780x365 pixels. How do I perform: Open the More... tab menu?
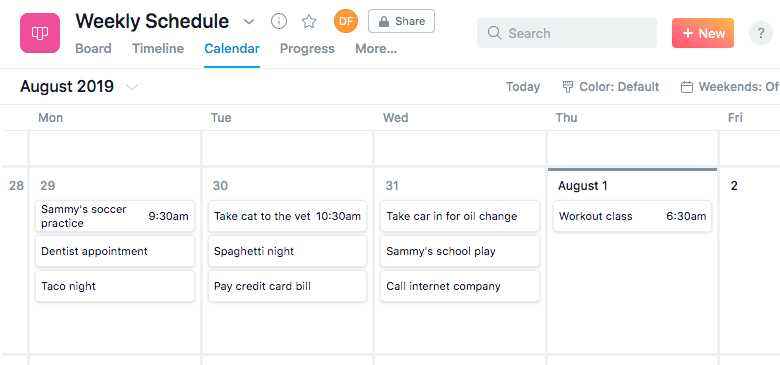point(376,49)
